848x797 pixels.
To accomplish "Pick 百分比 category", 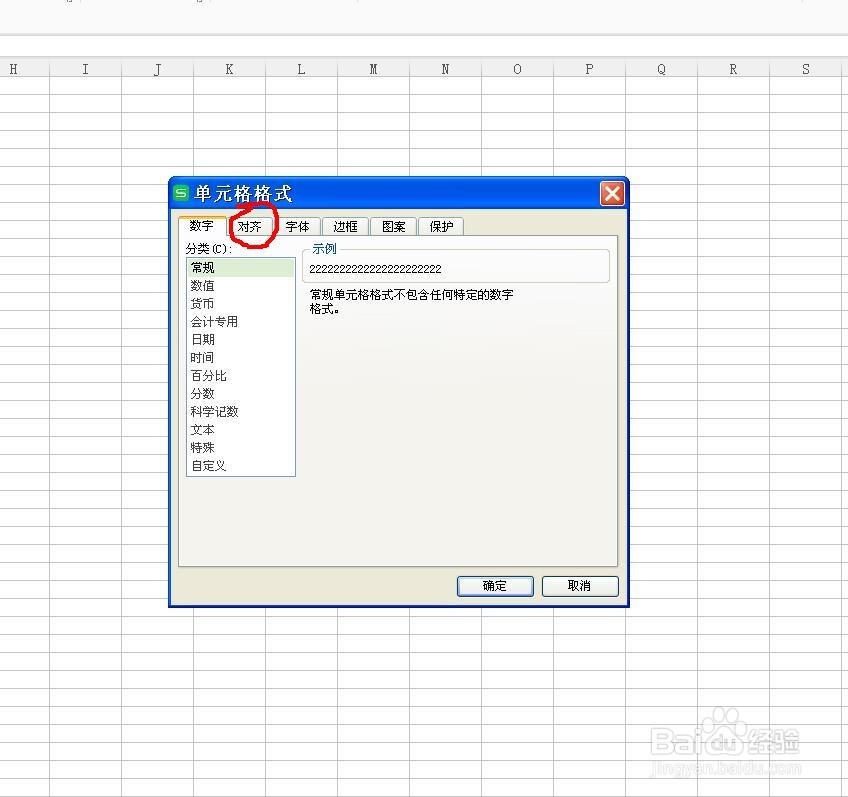I will pyautogui.click(x=241, y=376).
